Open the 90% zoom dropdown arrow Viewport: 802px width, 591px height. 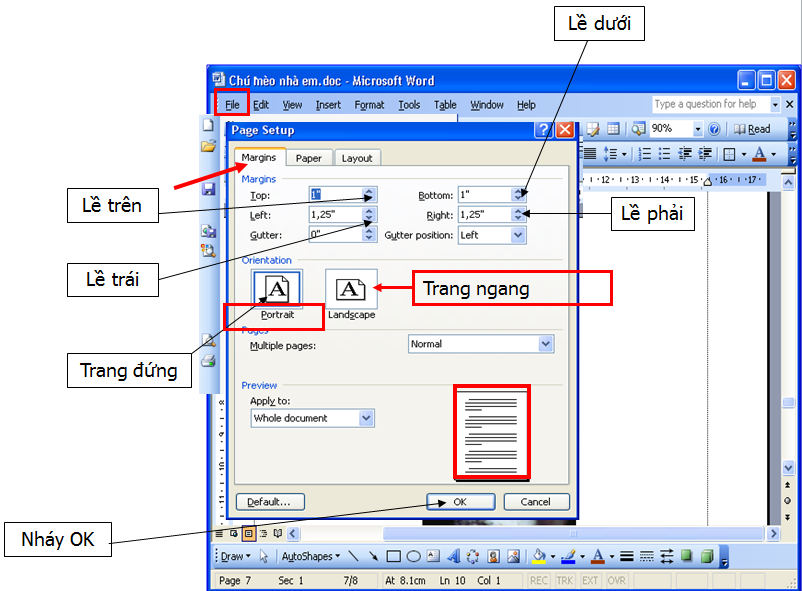698,129
